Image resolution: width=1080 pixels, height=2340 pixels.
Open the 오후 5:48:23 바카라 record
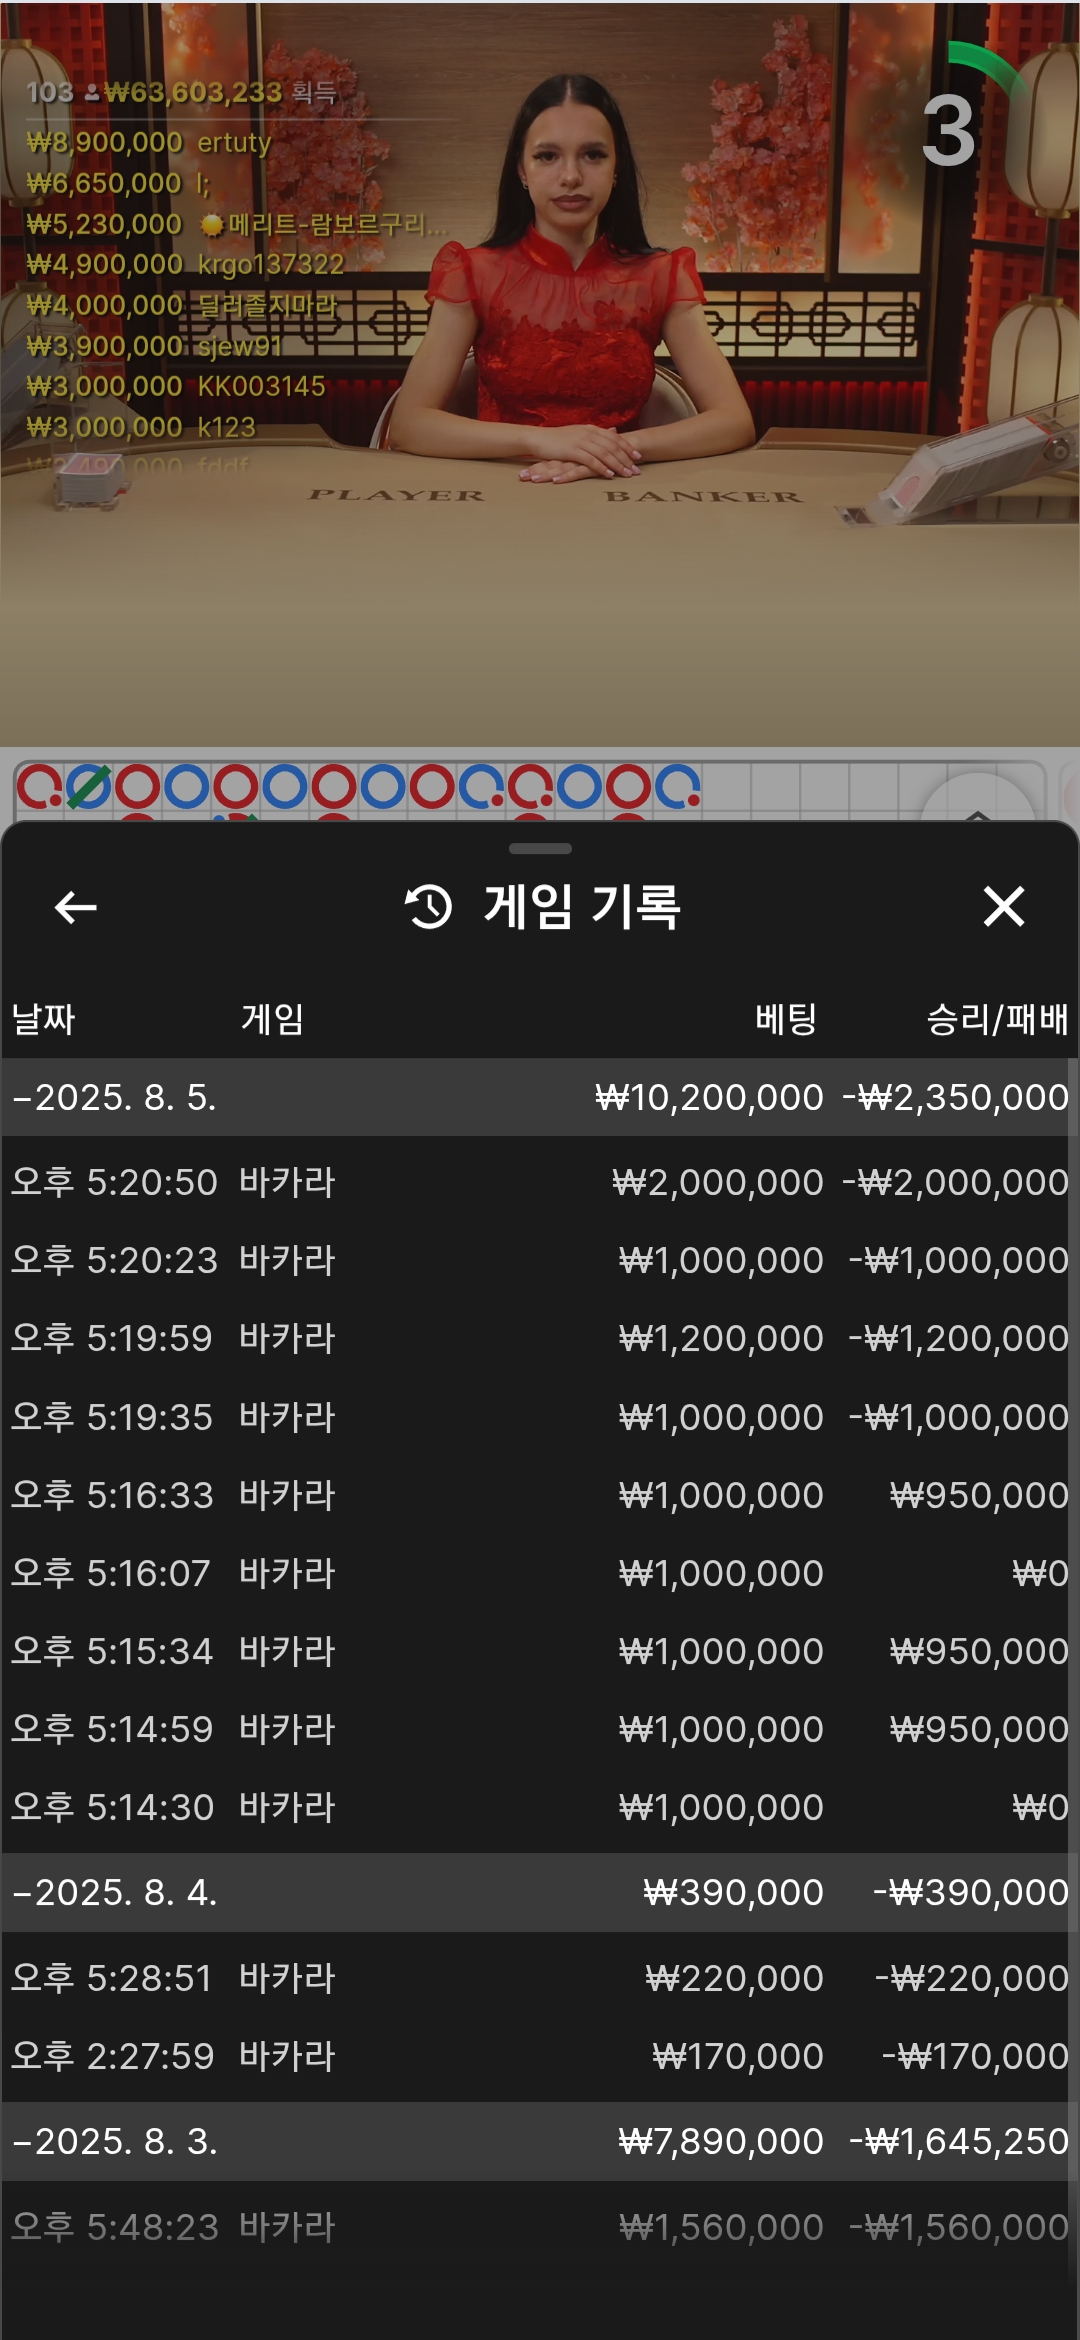(540, 2227)
